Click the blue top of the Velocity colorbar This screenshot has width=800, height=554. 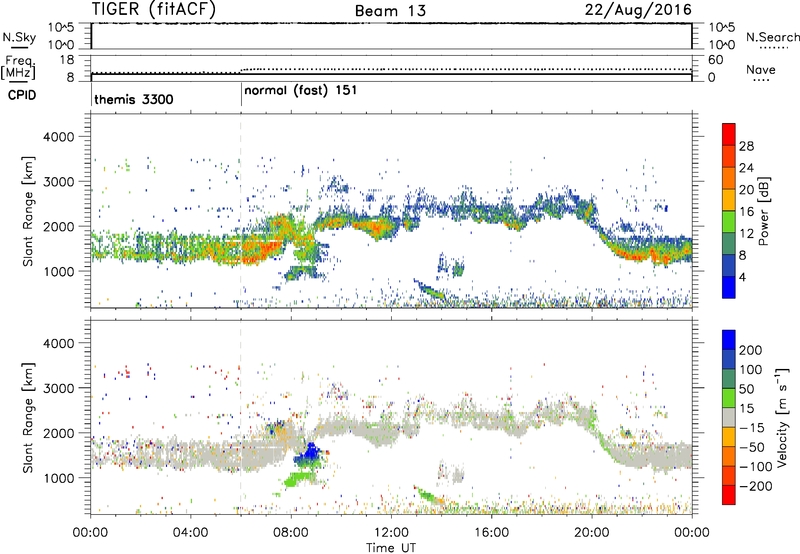729,340
